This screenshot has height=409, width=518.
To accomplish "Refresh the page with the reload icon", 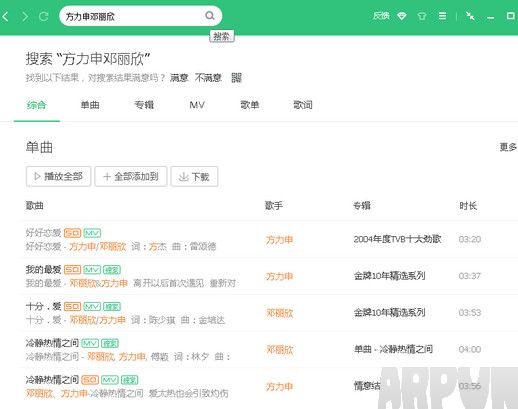I will coord(44,16).
